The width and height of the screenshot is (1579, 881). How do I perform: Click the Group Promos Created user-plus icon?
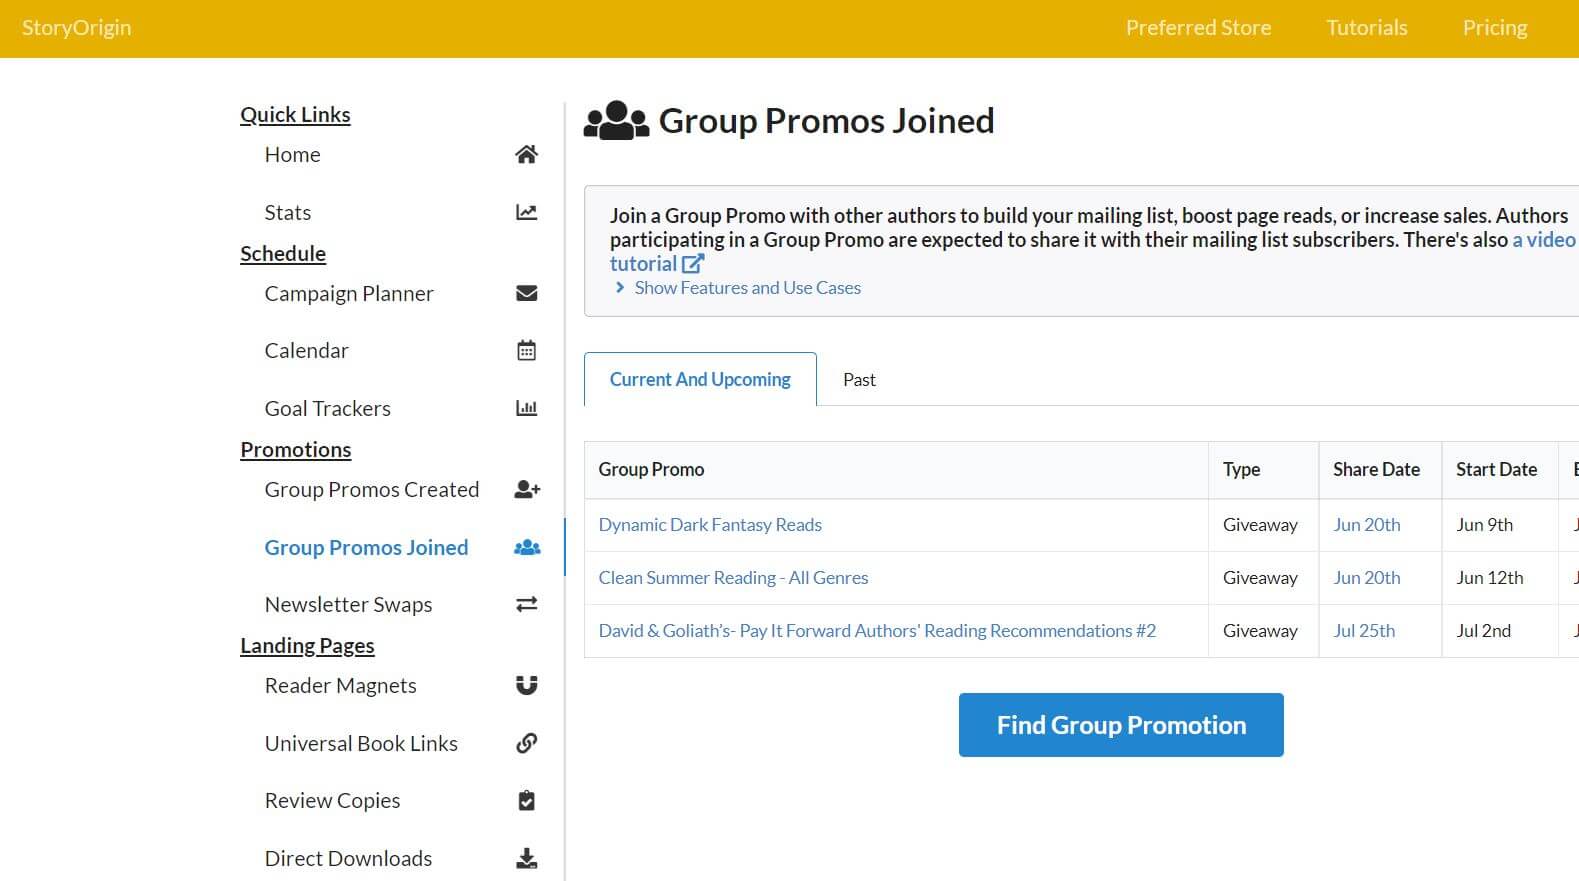point(527,489)
